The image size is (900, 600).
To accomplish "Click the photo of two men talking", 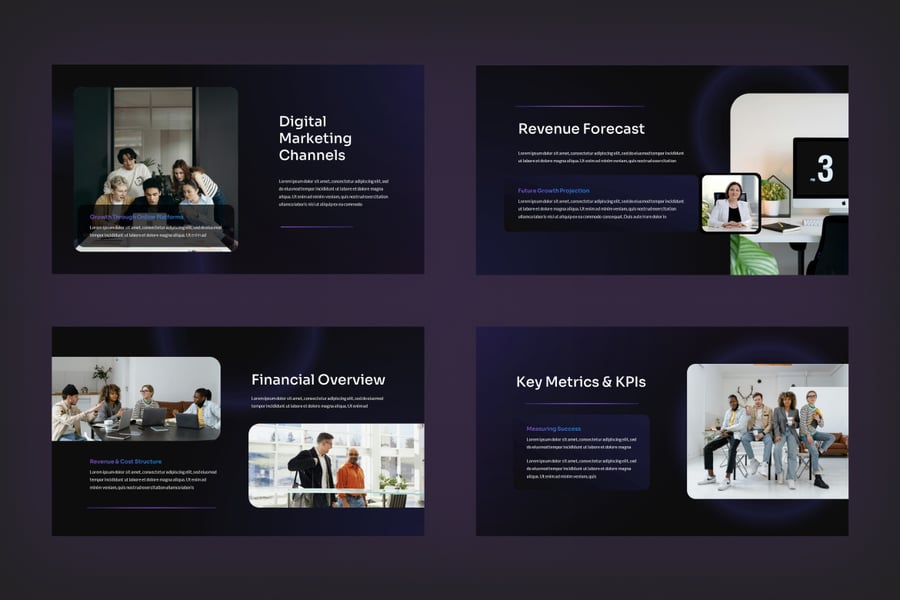I will pos(335,465).
